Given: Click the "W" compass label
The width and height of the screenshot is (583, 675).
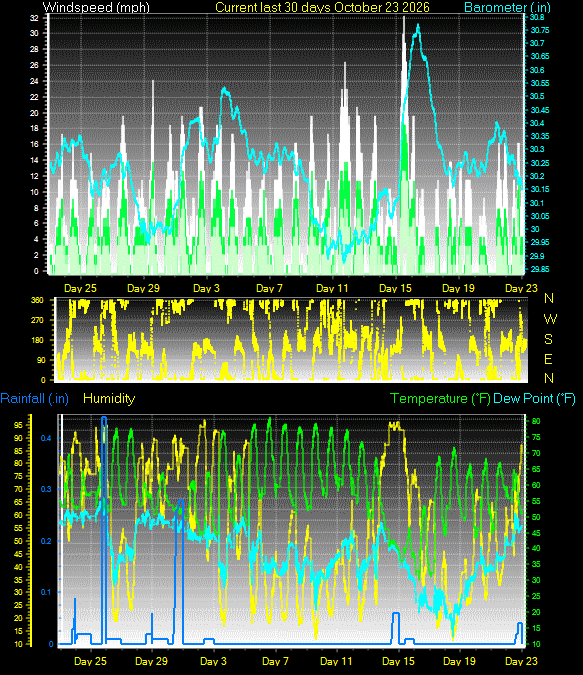Looking at the screenshot, I should click(x=550, y=319).
